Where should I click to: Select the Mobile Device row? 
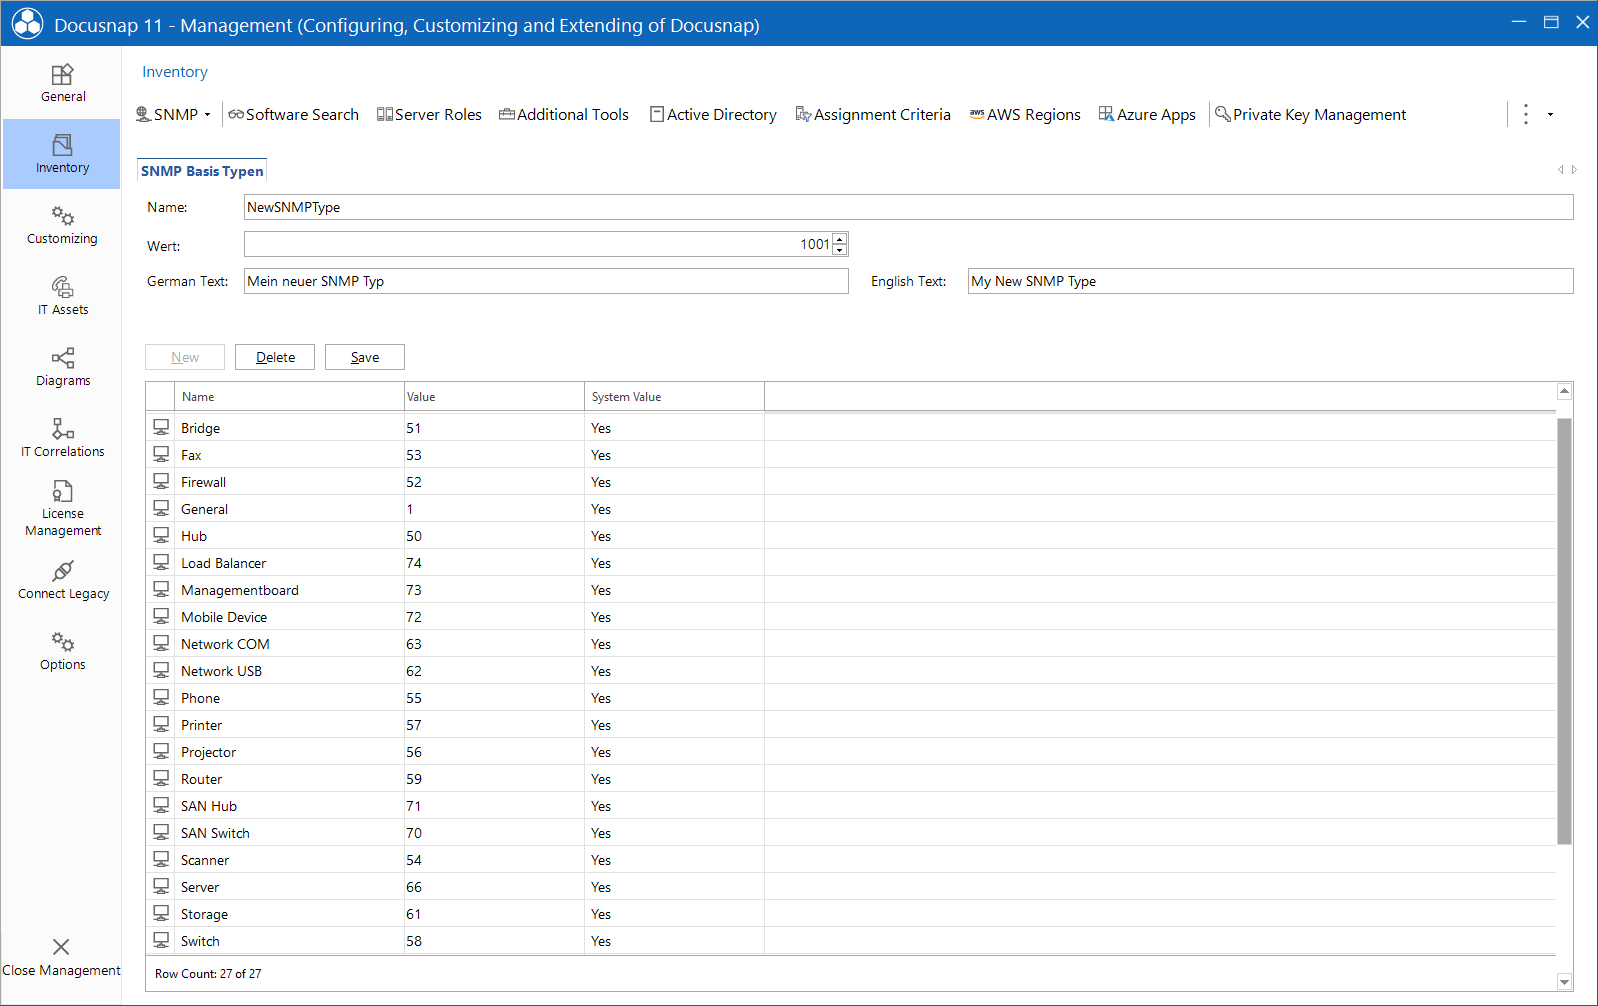pos(851,617)
